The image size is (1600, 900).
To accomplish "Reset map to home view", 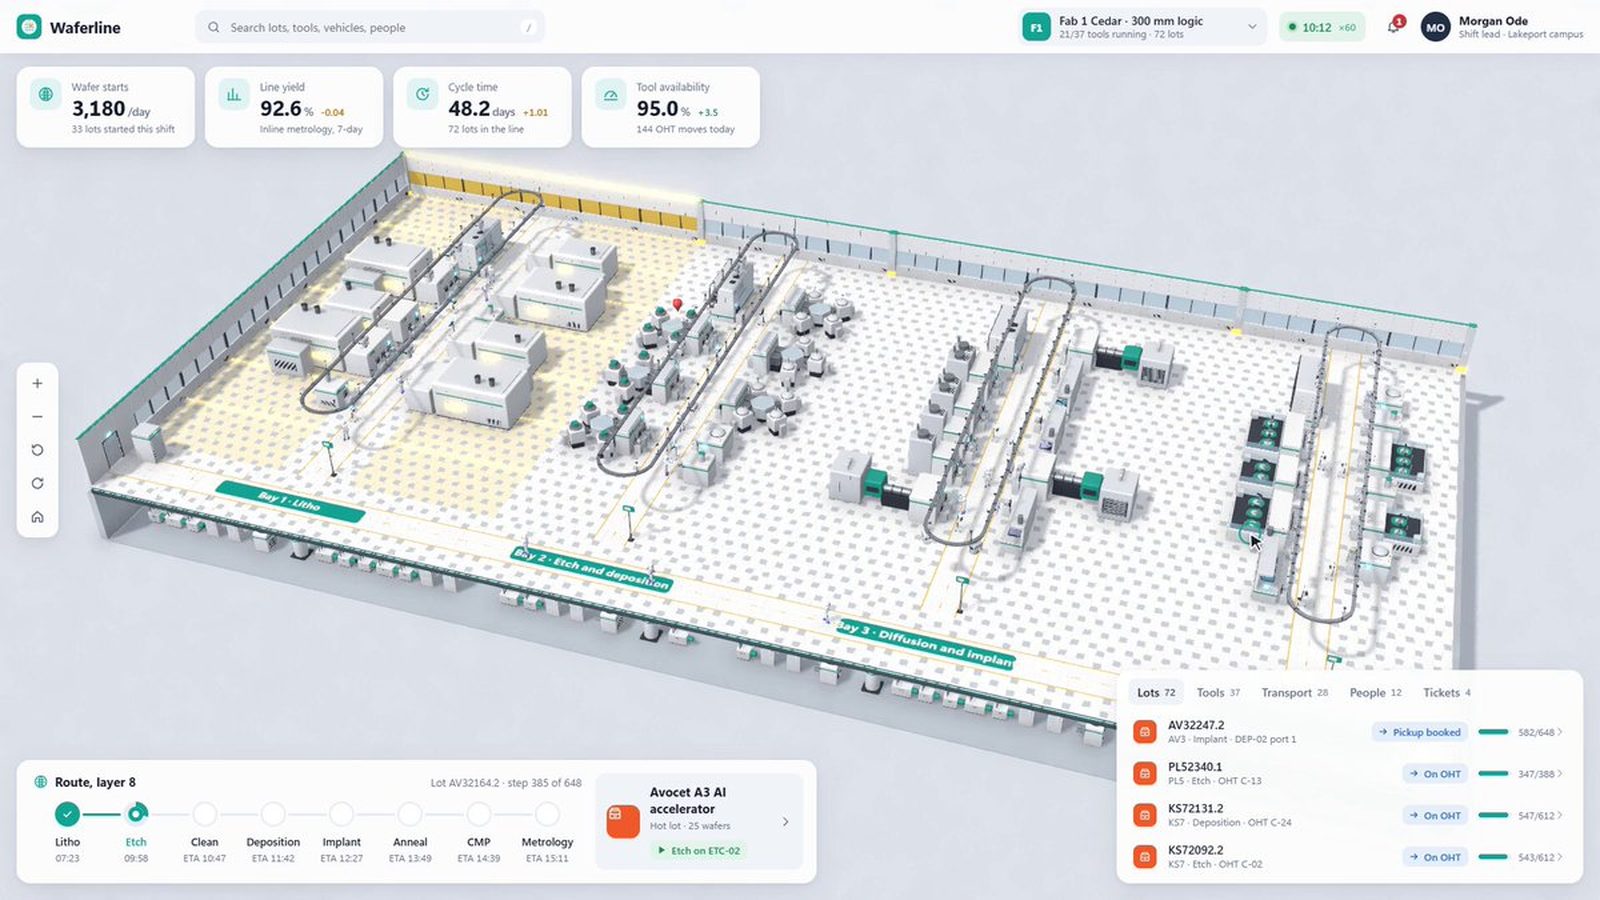I will click(x=37, y=517).
